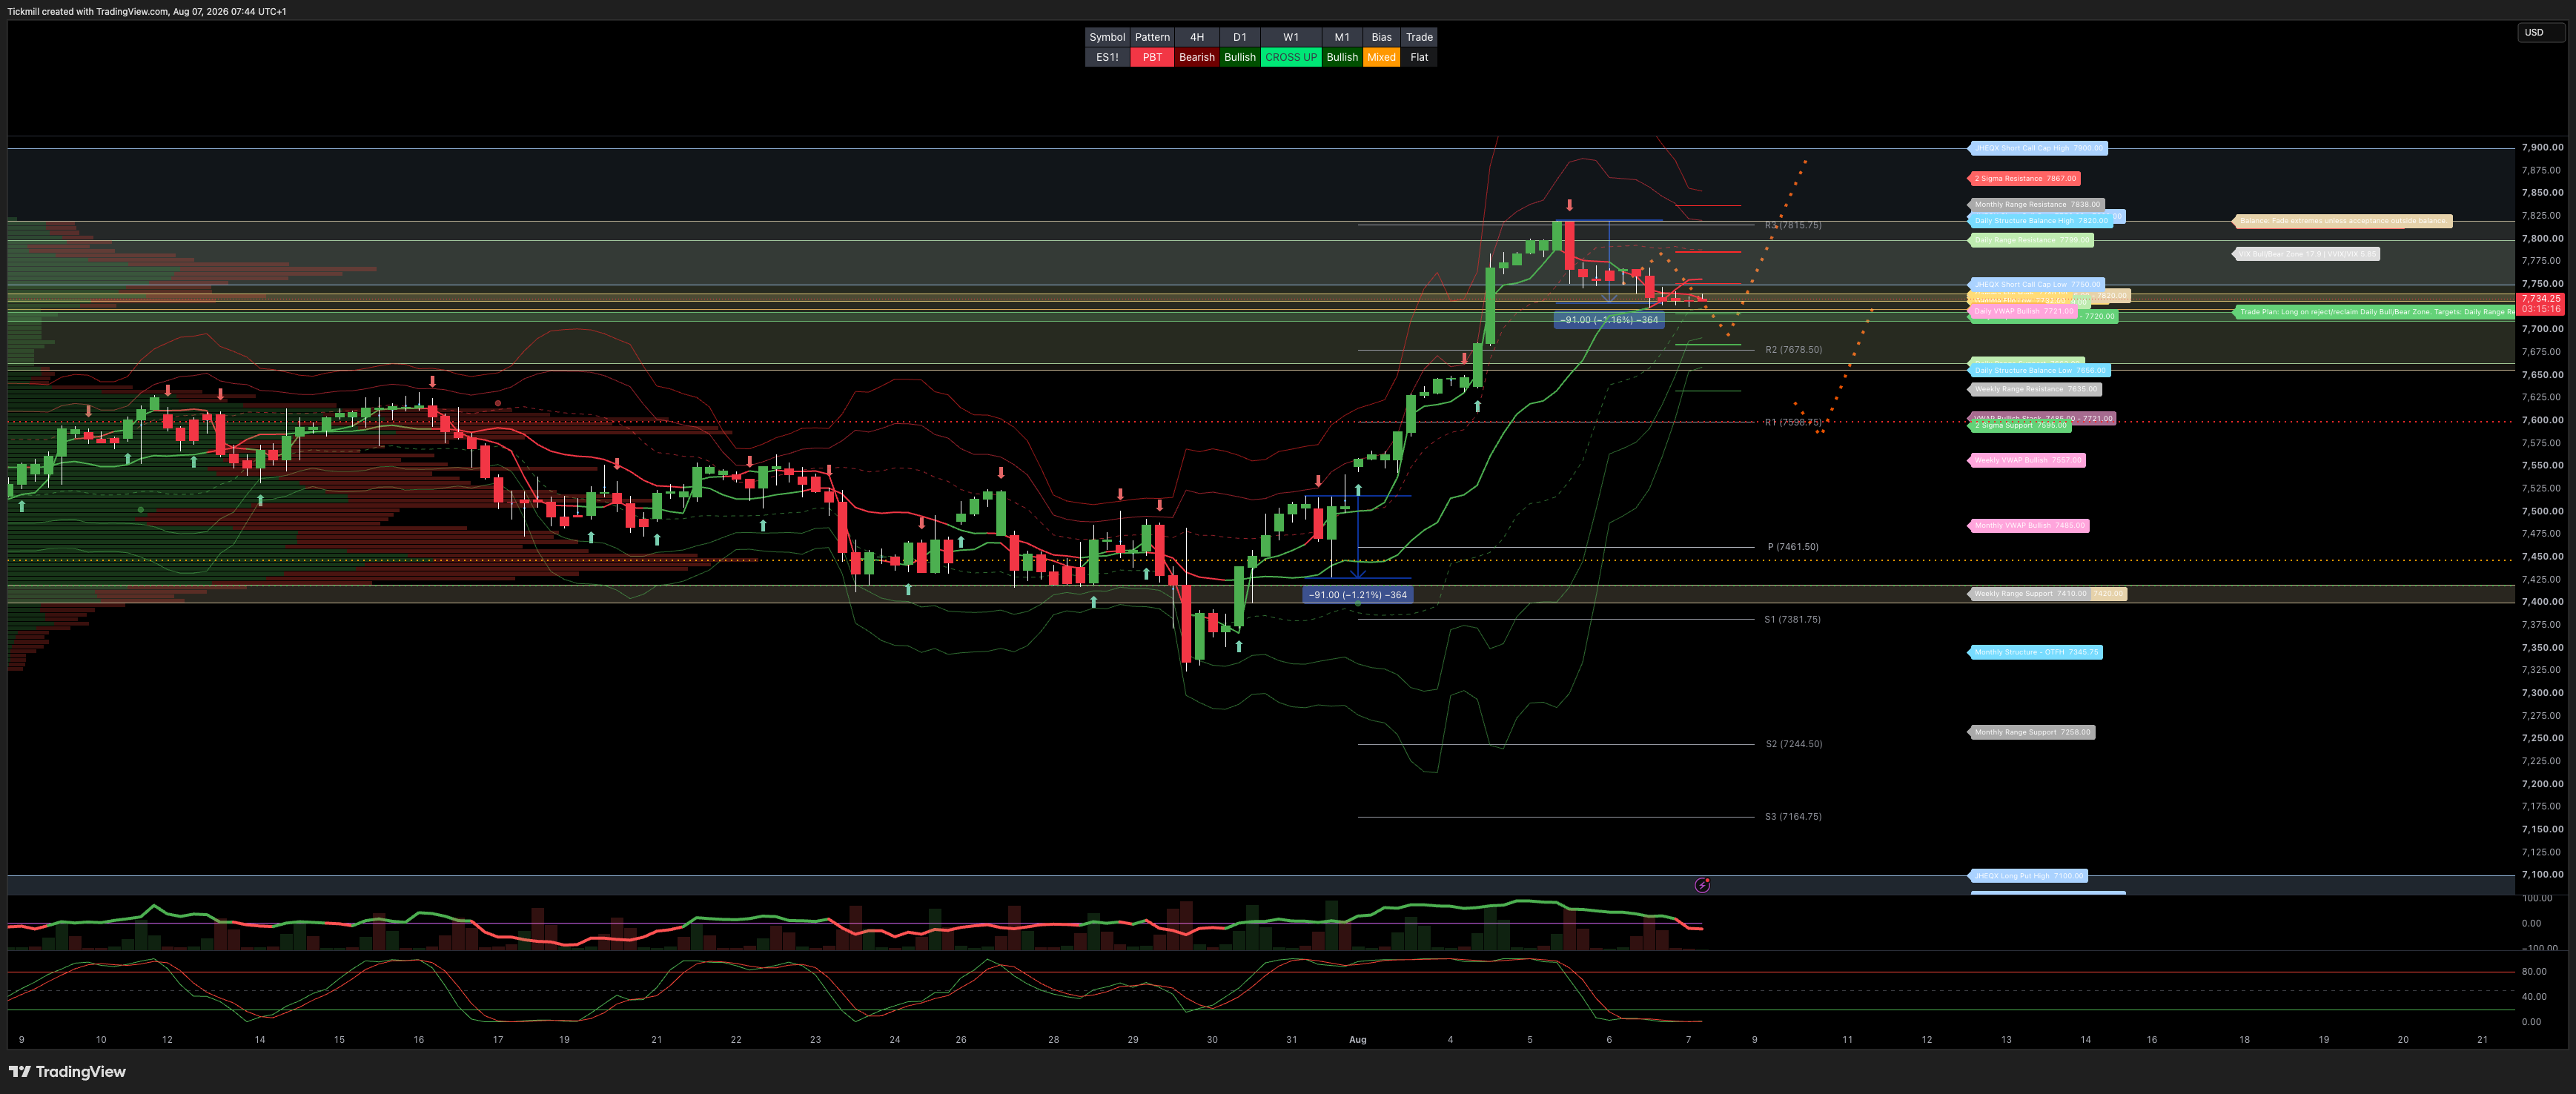This screenshot has height=1094, width=2576.
Task: Select the 2 Sigma Resistance 7867.00 label
Action: click(x=2025, y=178)
